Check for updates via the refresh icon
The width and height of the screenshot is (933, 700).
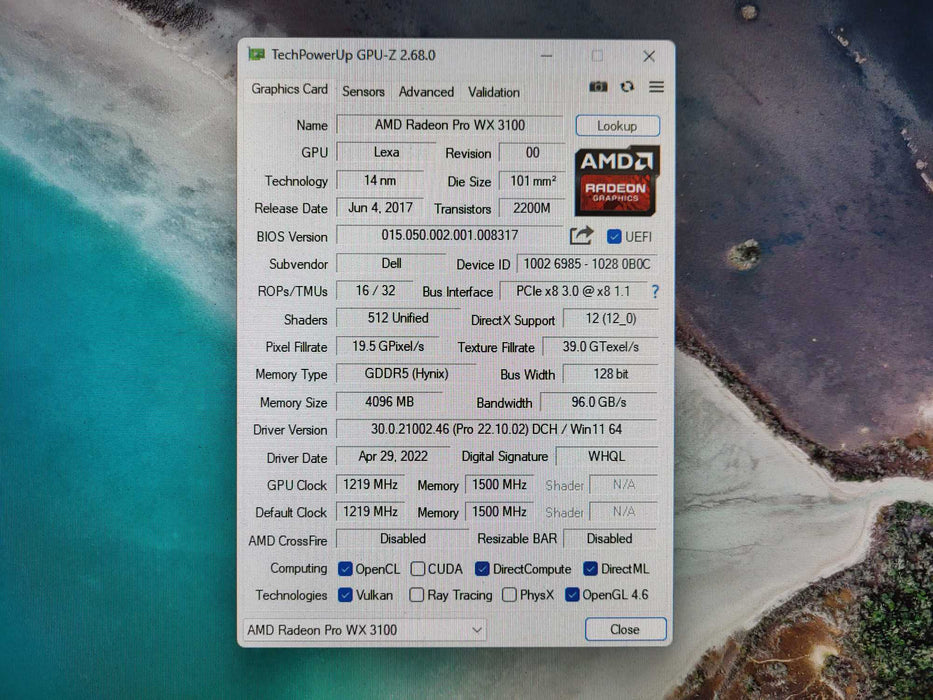click(627, 87)
